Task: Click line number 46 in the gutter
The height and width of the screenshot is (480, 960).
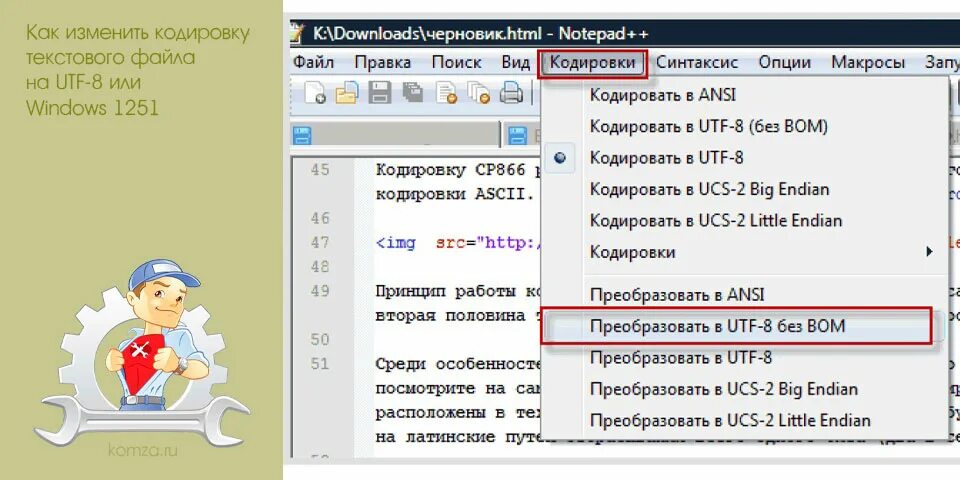Action: (x=320, y=218)
